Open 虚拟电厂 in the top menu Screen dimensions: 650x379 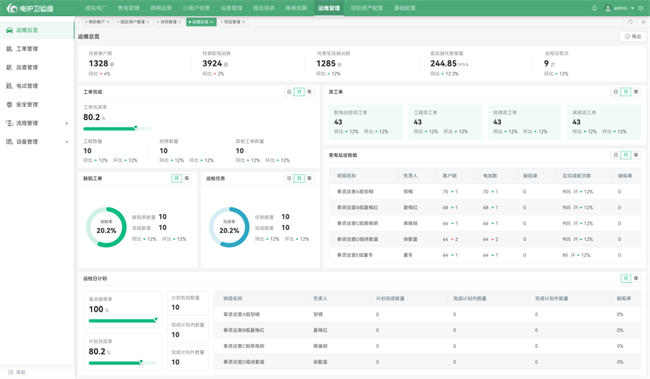click(96, 8)
